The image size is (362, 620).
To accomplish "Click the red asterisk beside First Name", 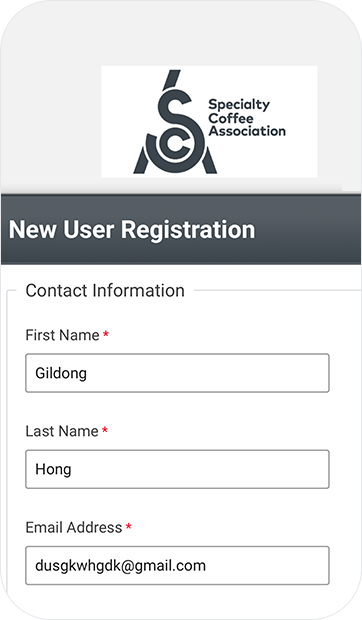I will click(106, 335).
